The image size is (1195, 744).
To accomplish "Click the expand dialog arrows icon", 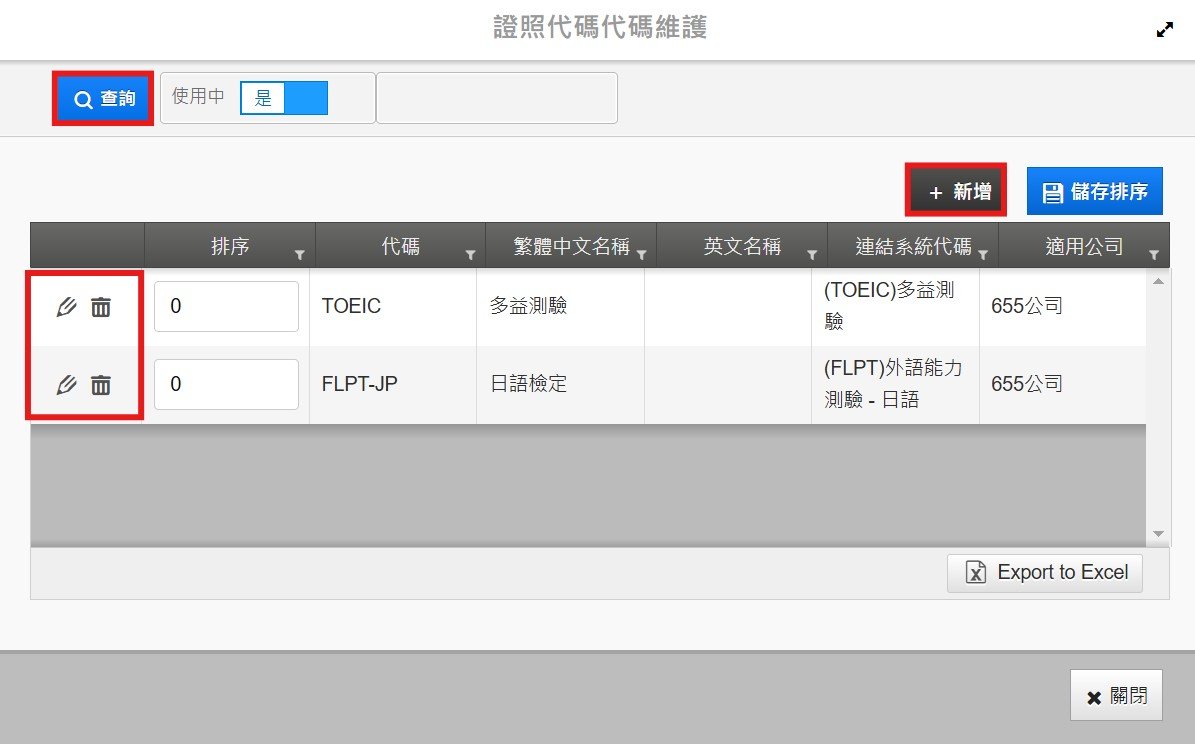I will click(x=1164, y=30).
